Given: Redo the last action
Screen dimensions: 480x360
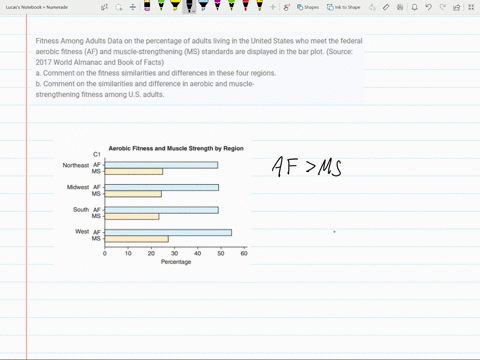Looking at the screenshot, I should coord(443,7).
